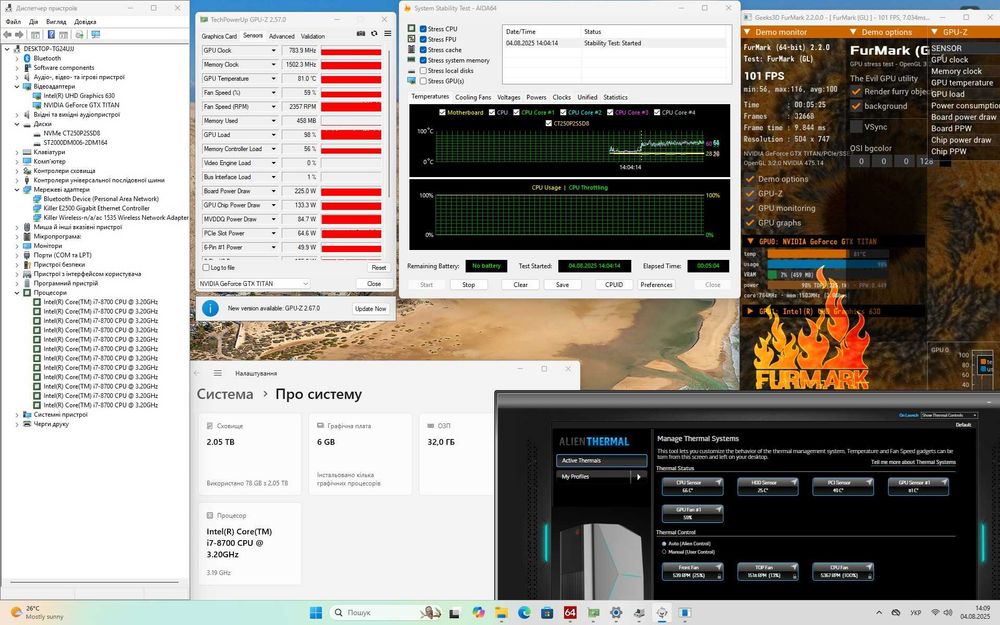
Task: Open Statistics tab in AIDA64
Action: point(615,98)
